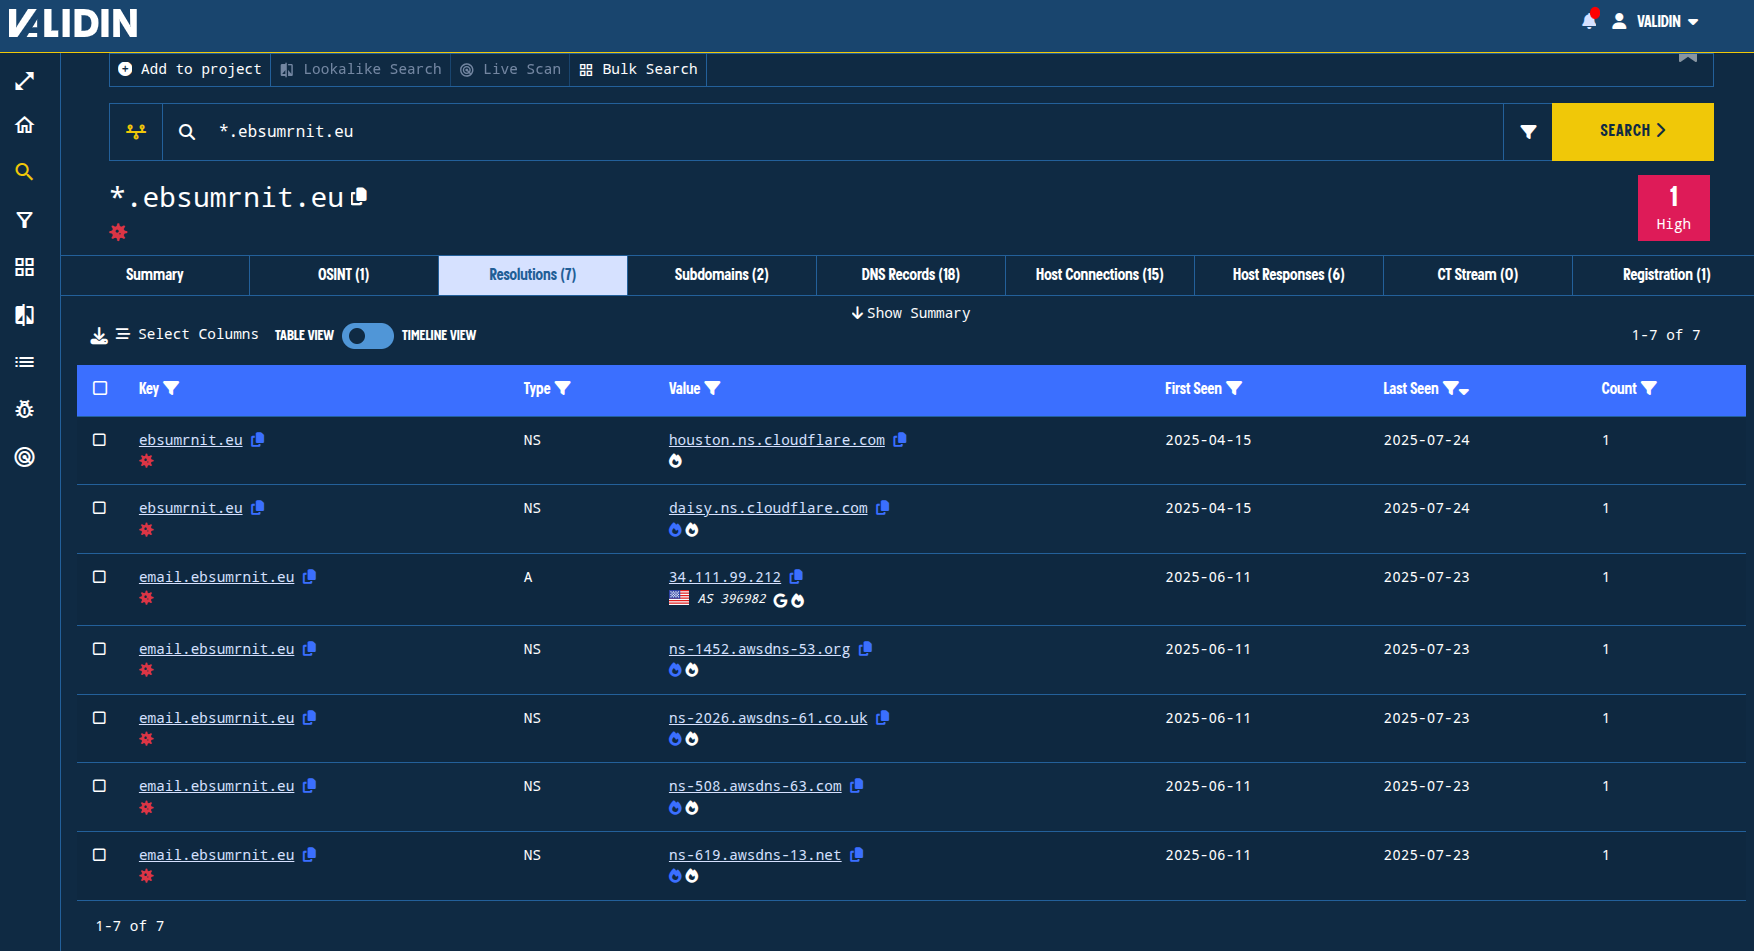Viewport: 1754px width, 951px height.
Task: Open the Count column filter
Action: (1649, 388)
